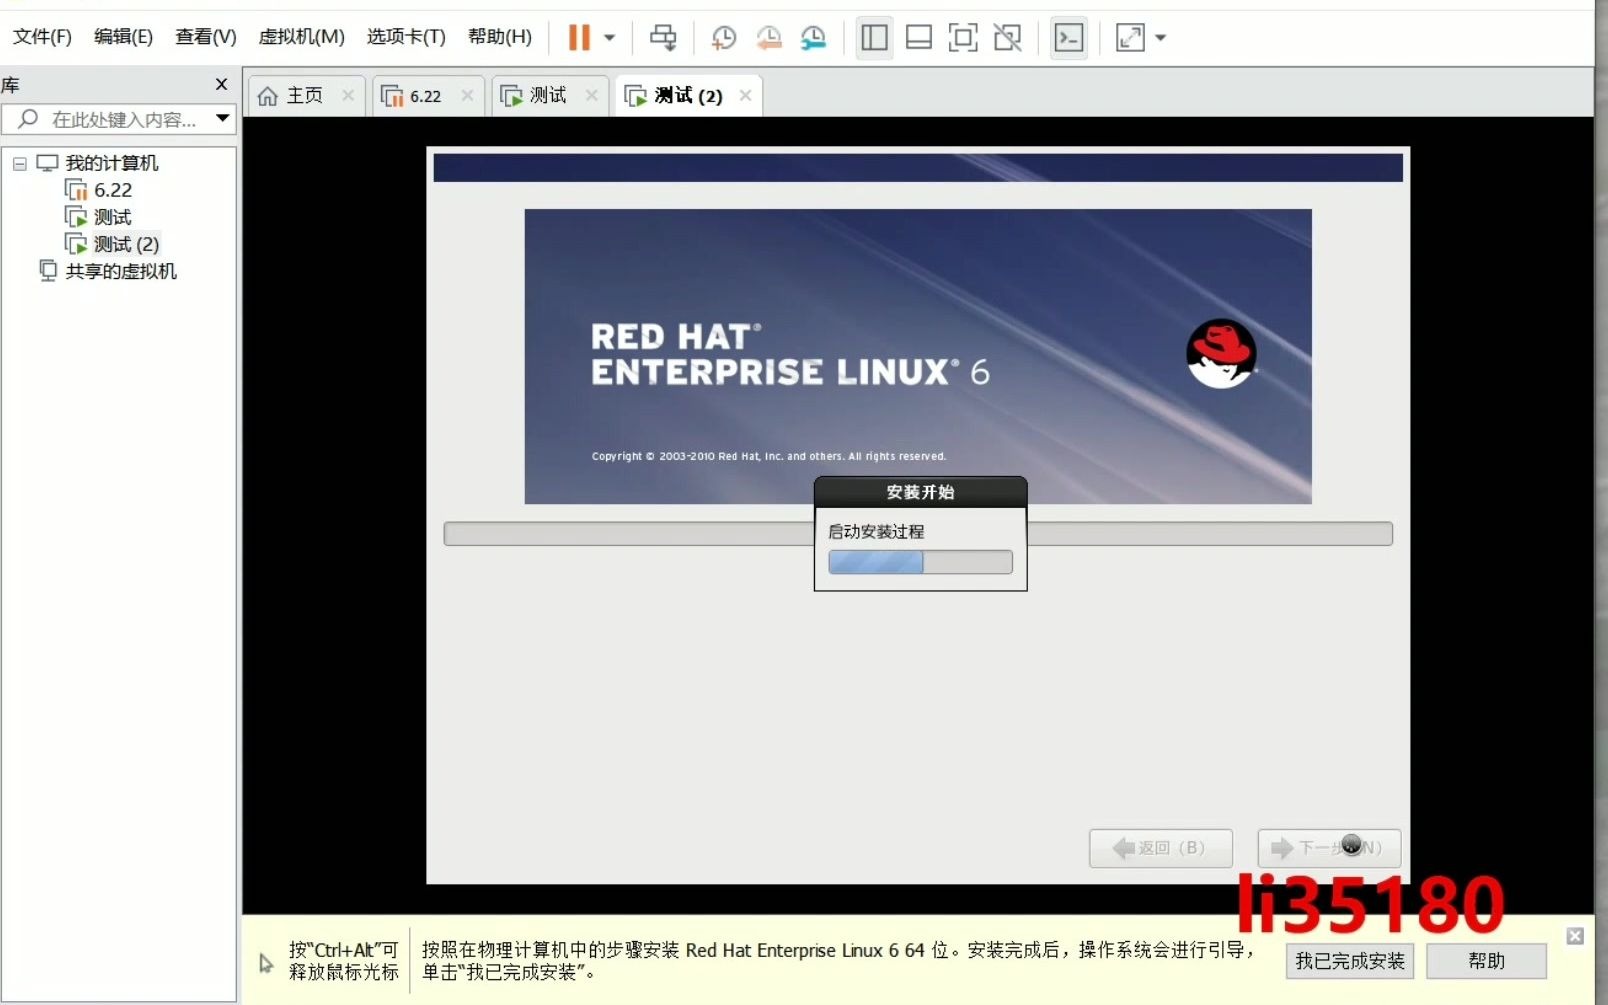Image resolution: width=1608 pixels, height=1005 pixels.
Task: Enter Unity mode
Action: 1007,37
